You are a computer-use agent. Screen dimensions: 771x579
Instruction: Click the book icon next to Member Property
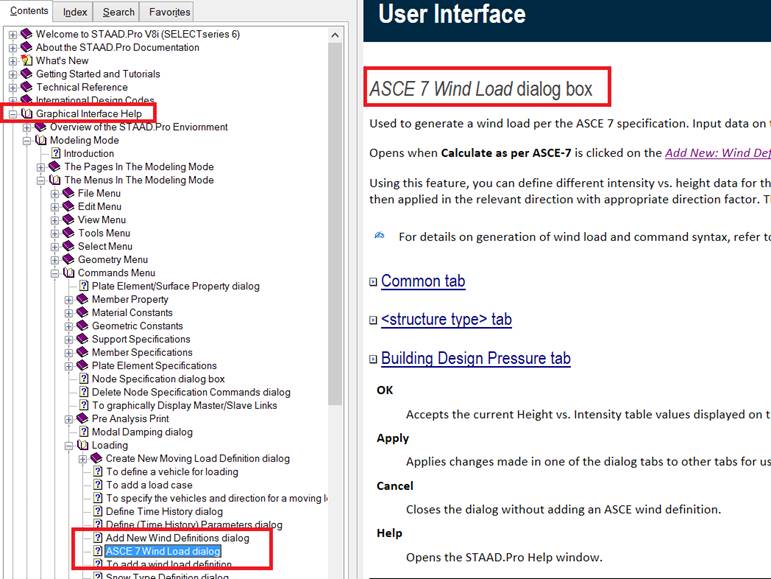[82, 299]
